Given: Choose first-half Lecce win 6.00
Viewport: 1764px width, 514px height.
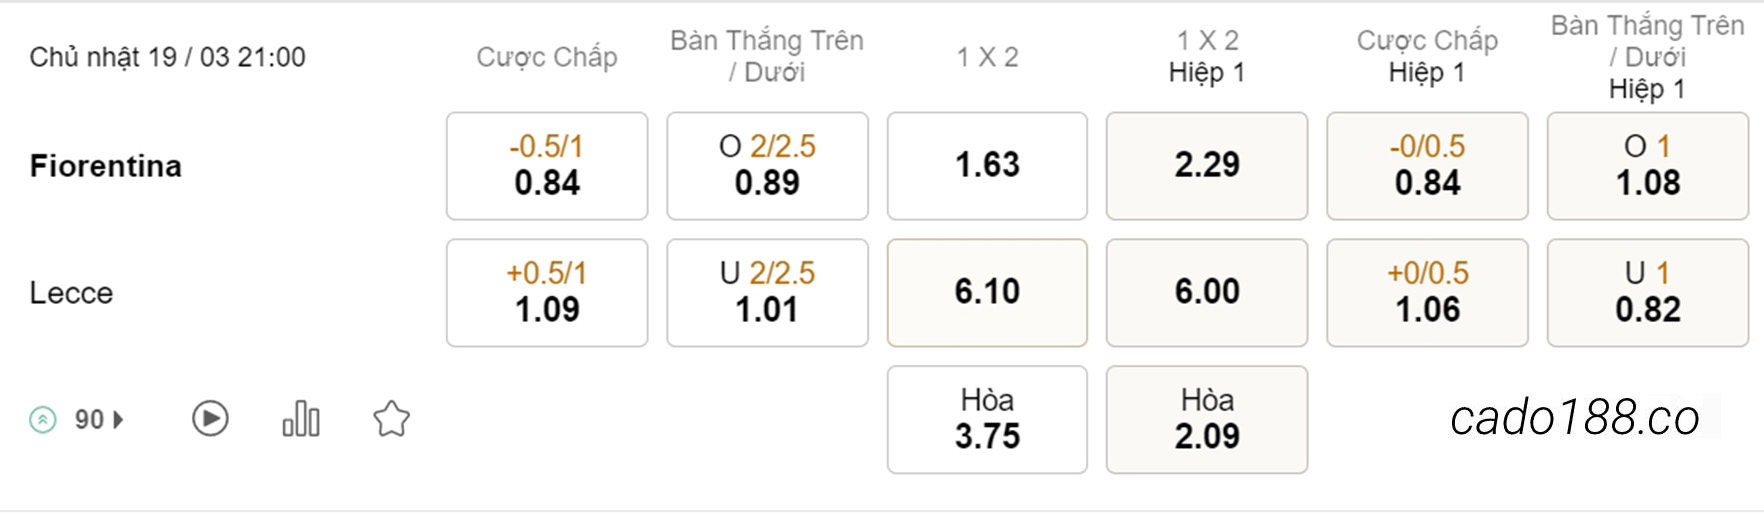Looking at the screenshot, I should (x=1207, y=293).
